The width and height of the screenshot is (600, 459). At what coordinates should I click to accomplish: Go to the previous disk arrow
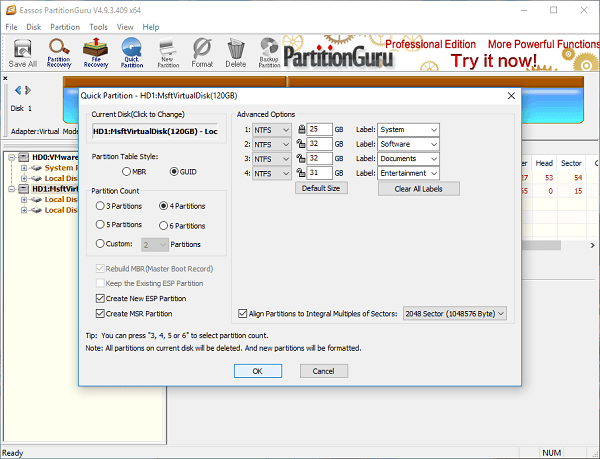click(x=18, y=90)
